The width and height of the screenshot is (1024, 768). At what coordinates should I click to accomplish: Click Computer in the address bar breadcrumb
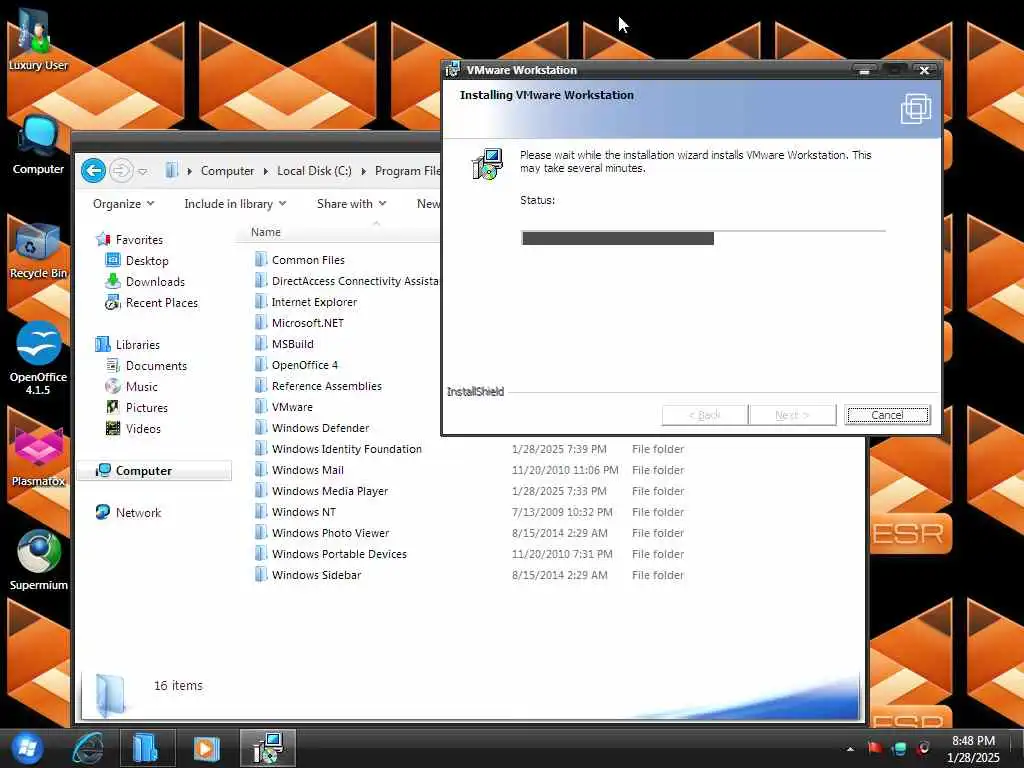coord(227,171)
